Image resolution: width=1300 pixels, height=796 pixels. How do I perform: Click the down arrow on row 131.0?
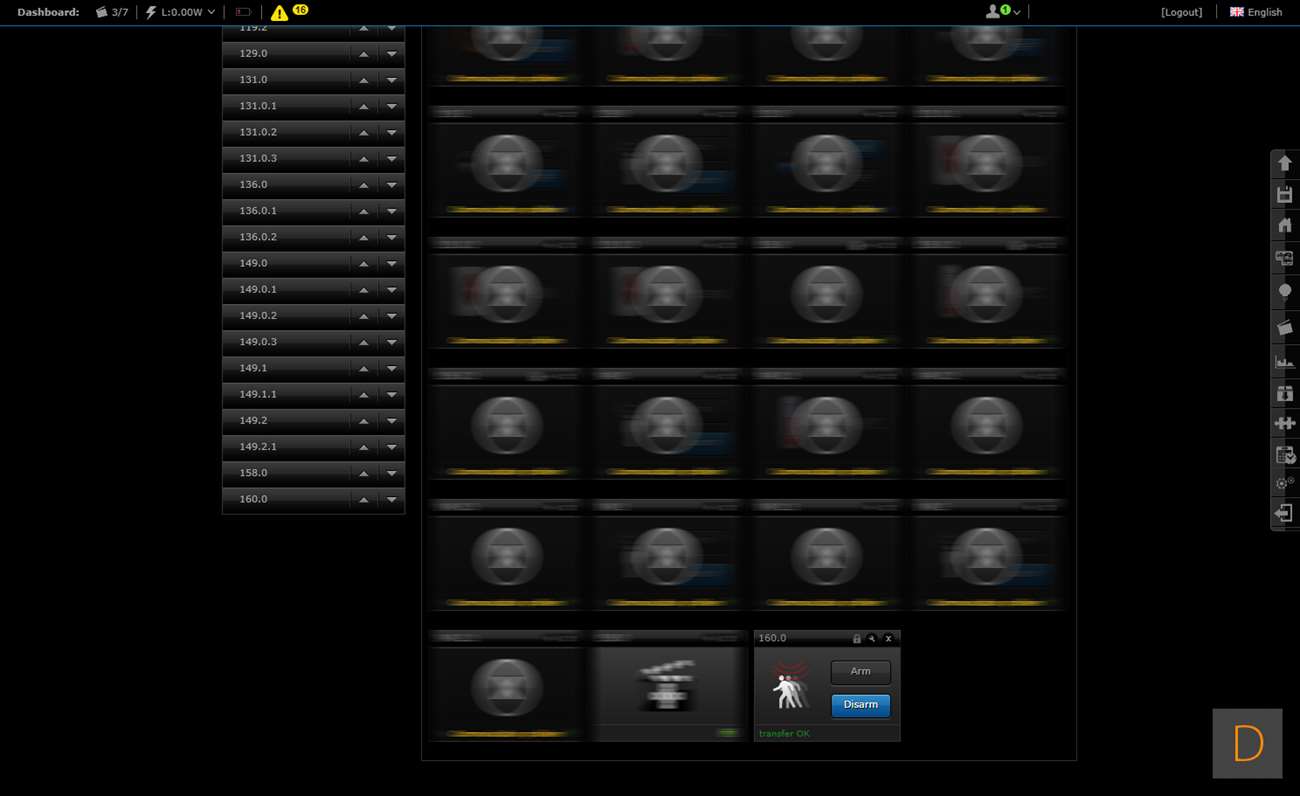coord(392,80)
